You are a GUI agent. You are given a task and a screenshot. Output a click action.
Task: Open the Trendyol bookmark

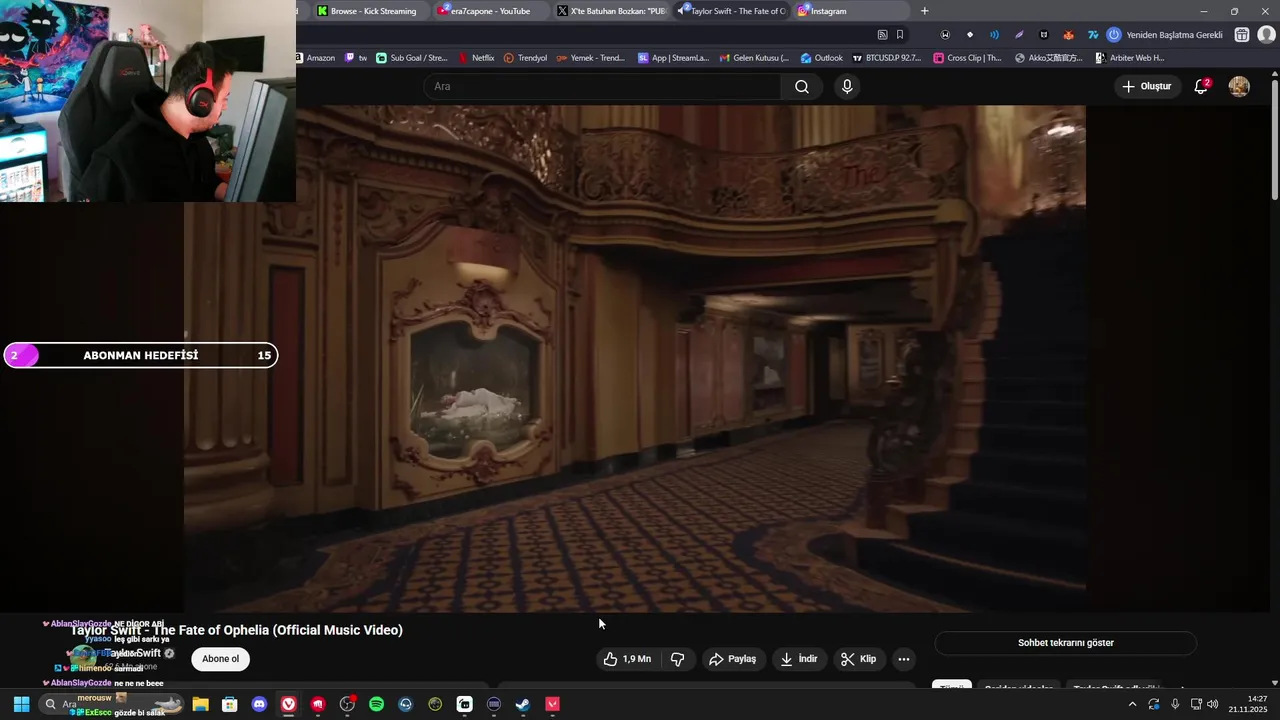click(x=526, y=58)
